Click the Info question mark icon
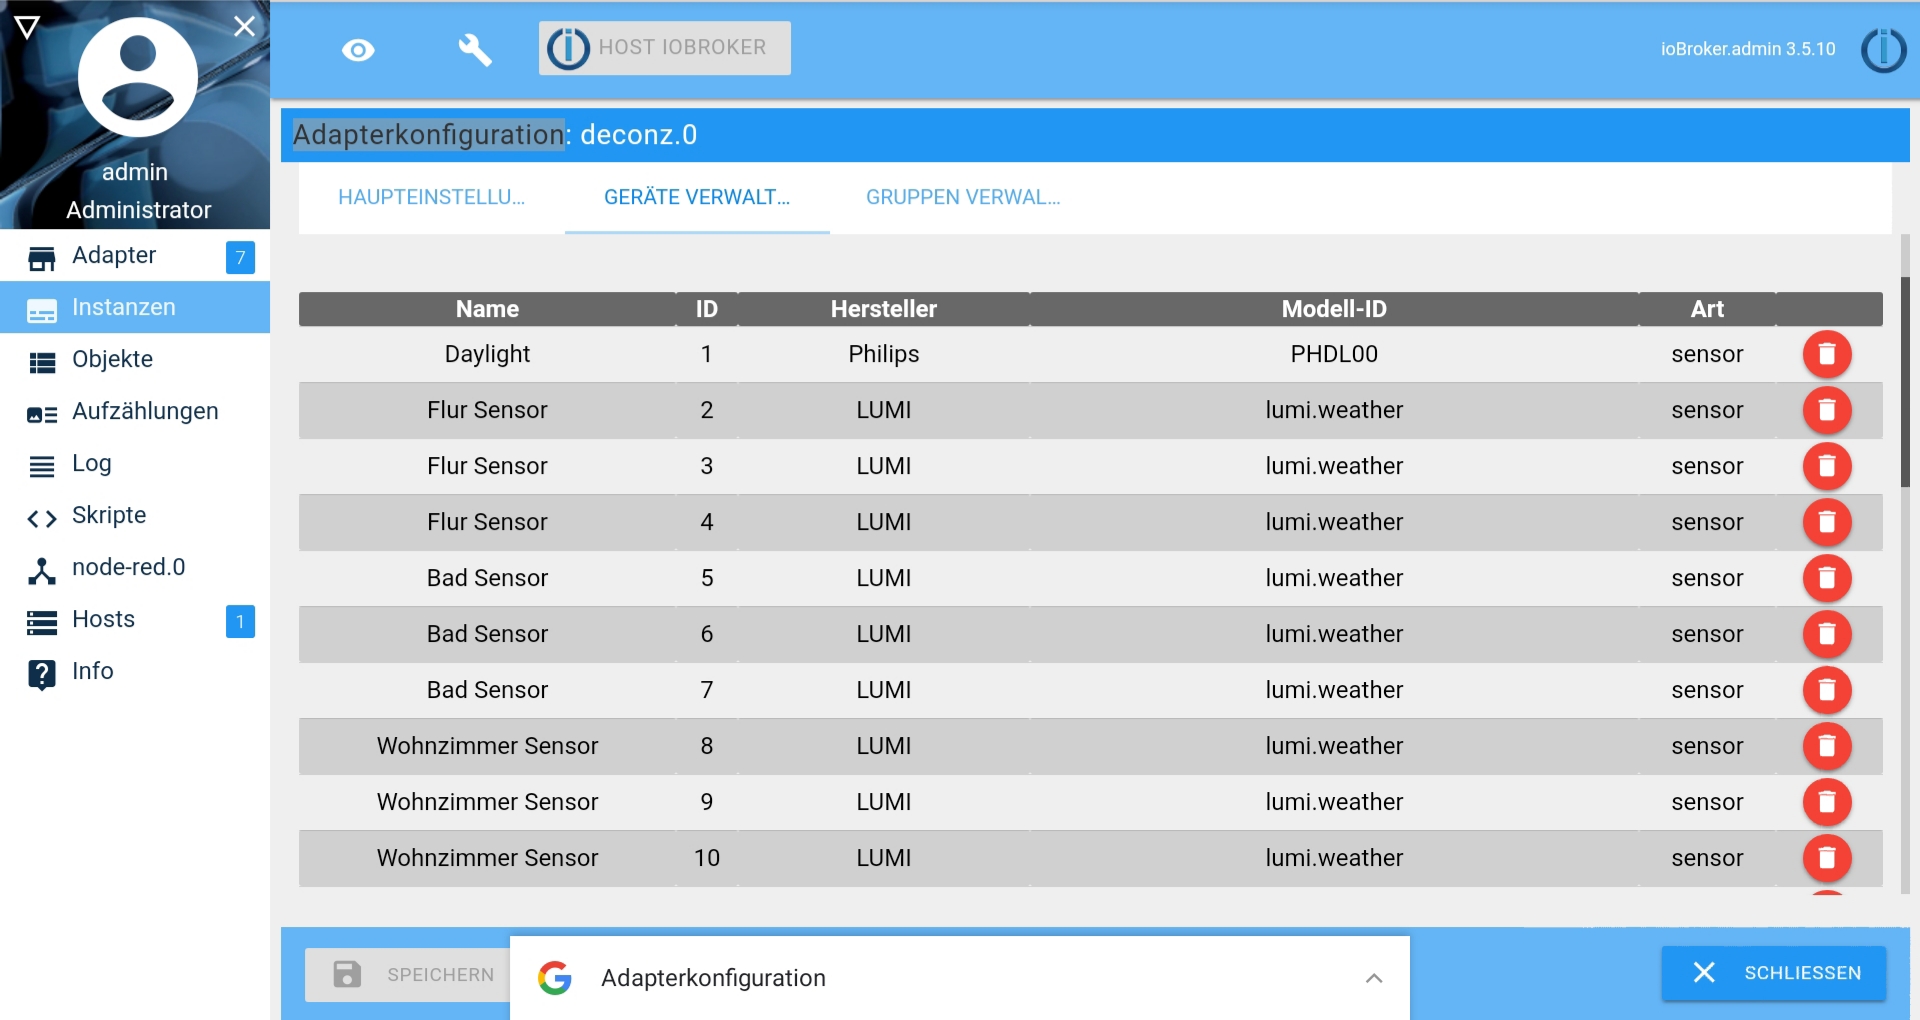 click(42, 675)
